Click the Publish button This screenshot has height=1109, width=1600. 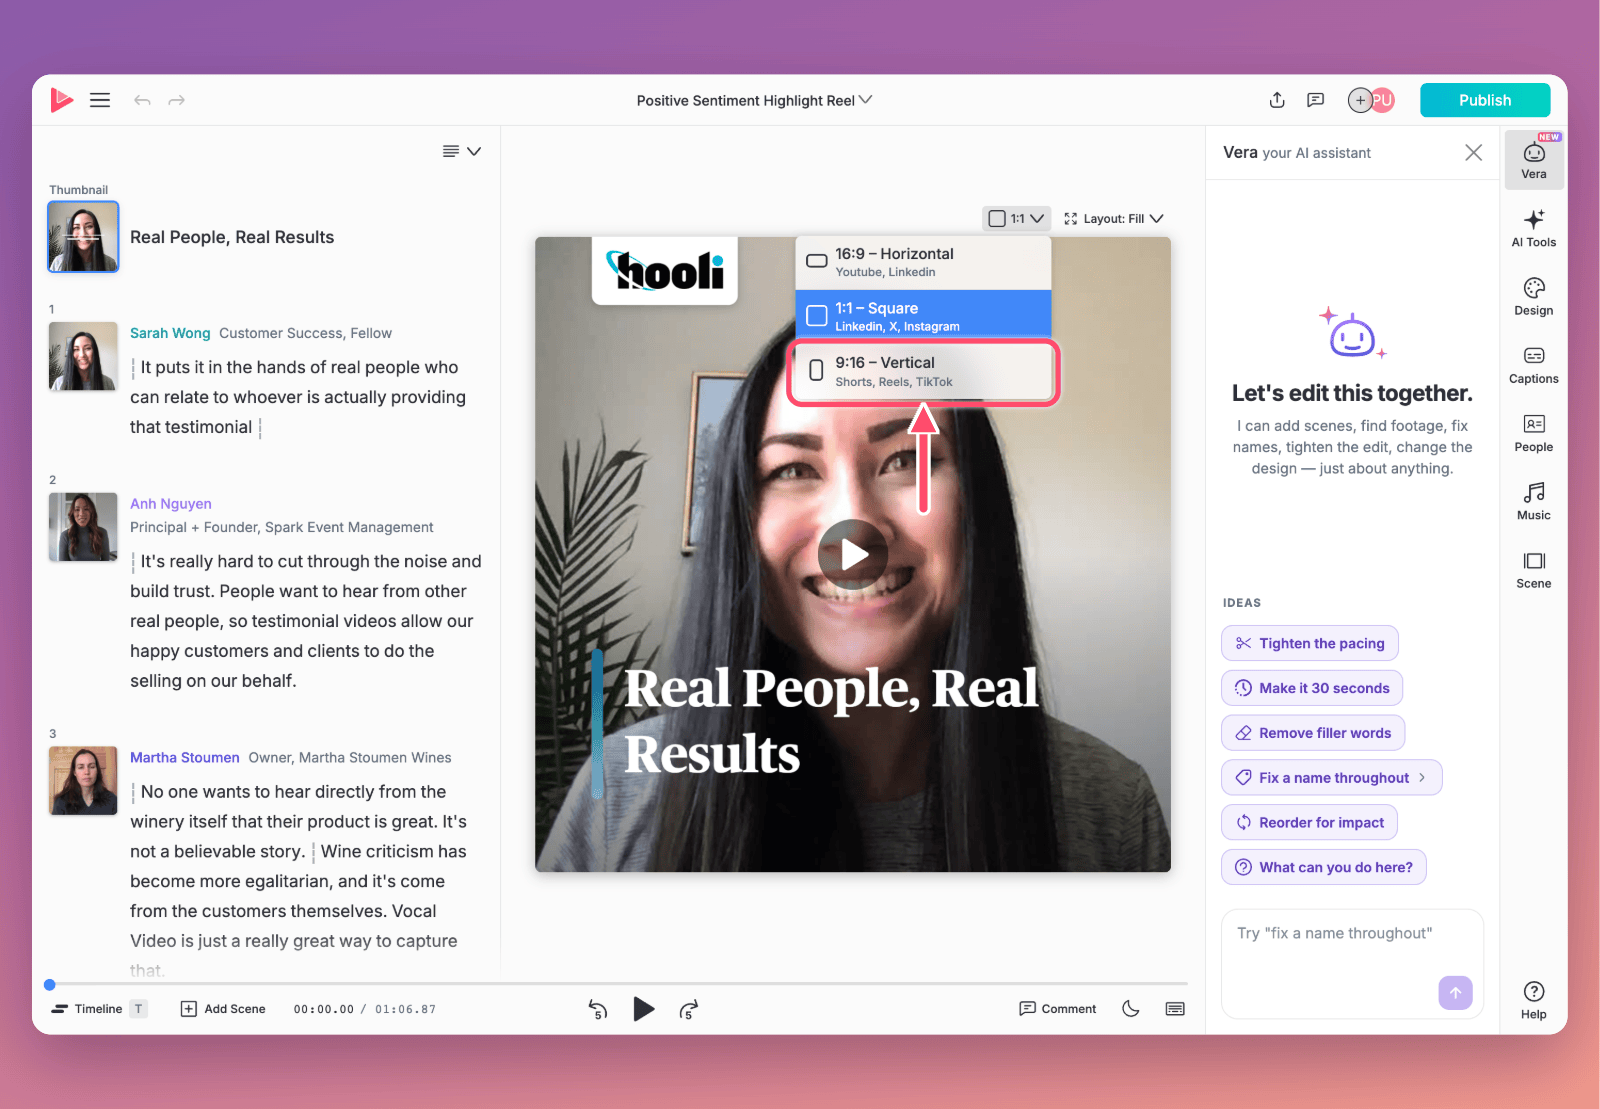tap(1485, 100)
